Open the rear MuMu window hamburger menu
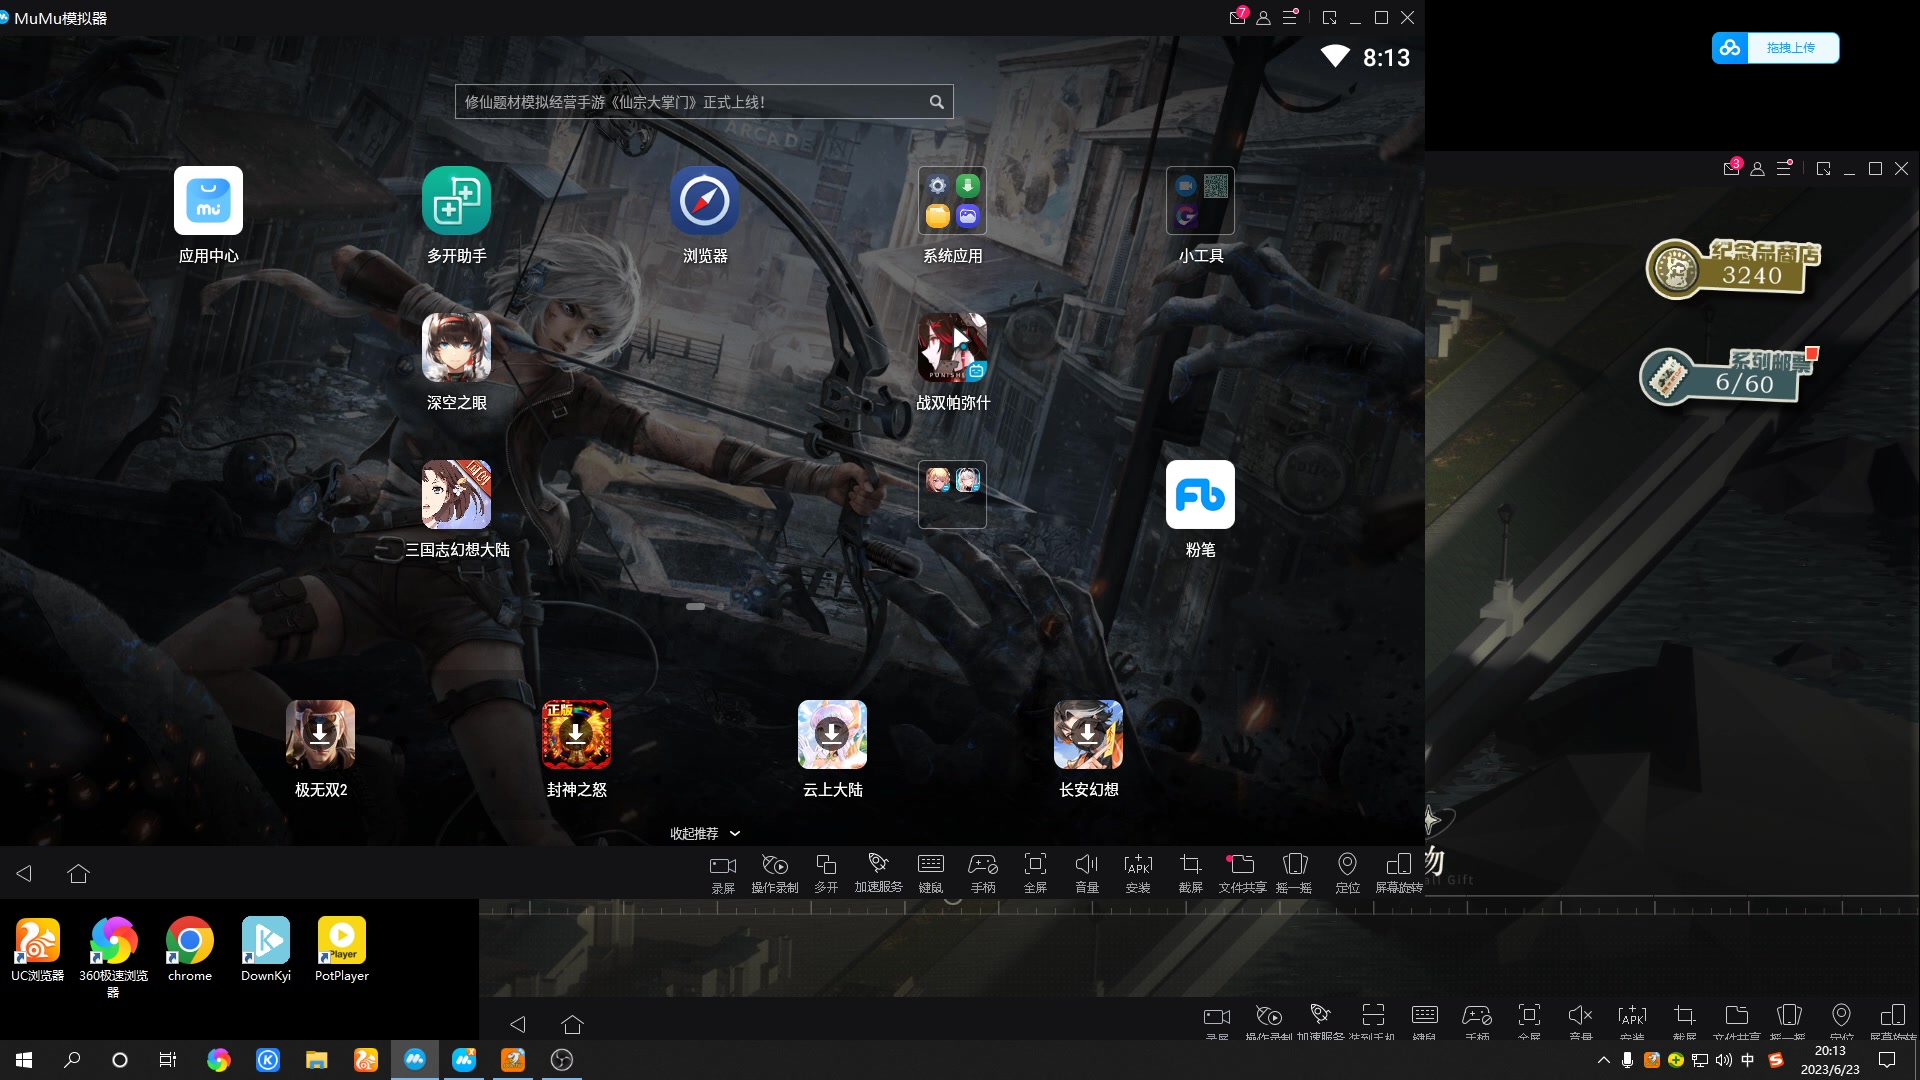The height and width of the screenshot is (1080, 1920). click(x=1784, y=168)
